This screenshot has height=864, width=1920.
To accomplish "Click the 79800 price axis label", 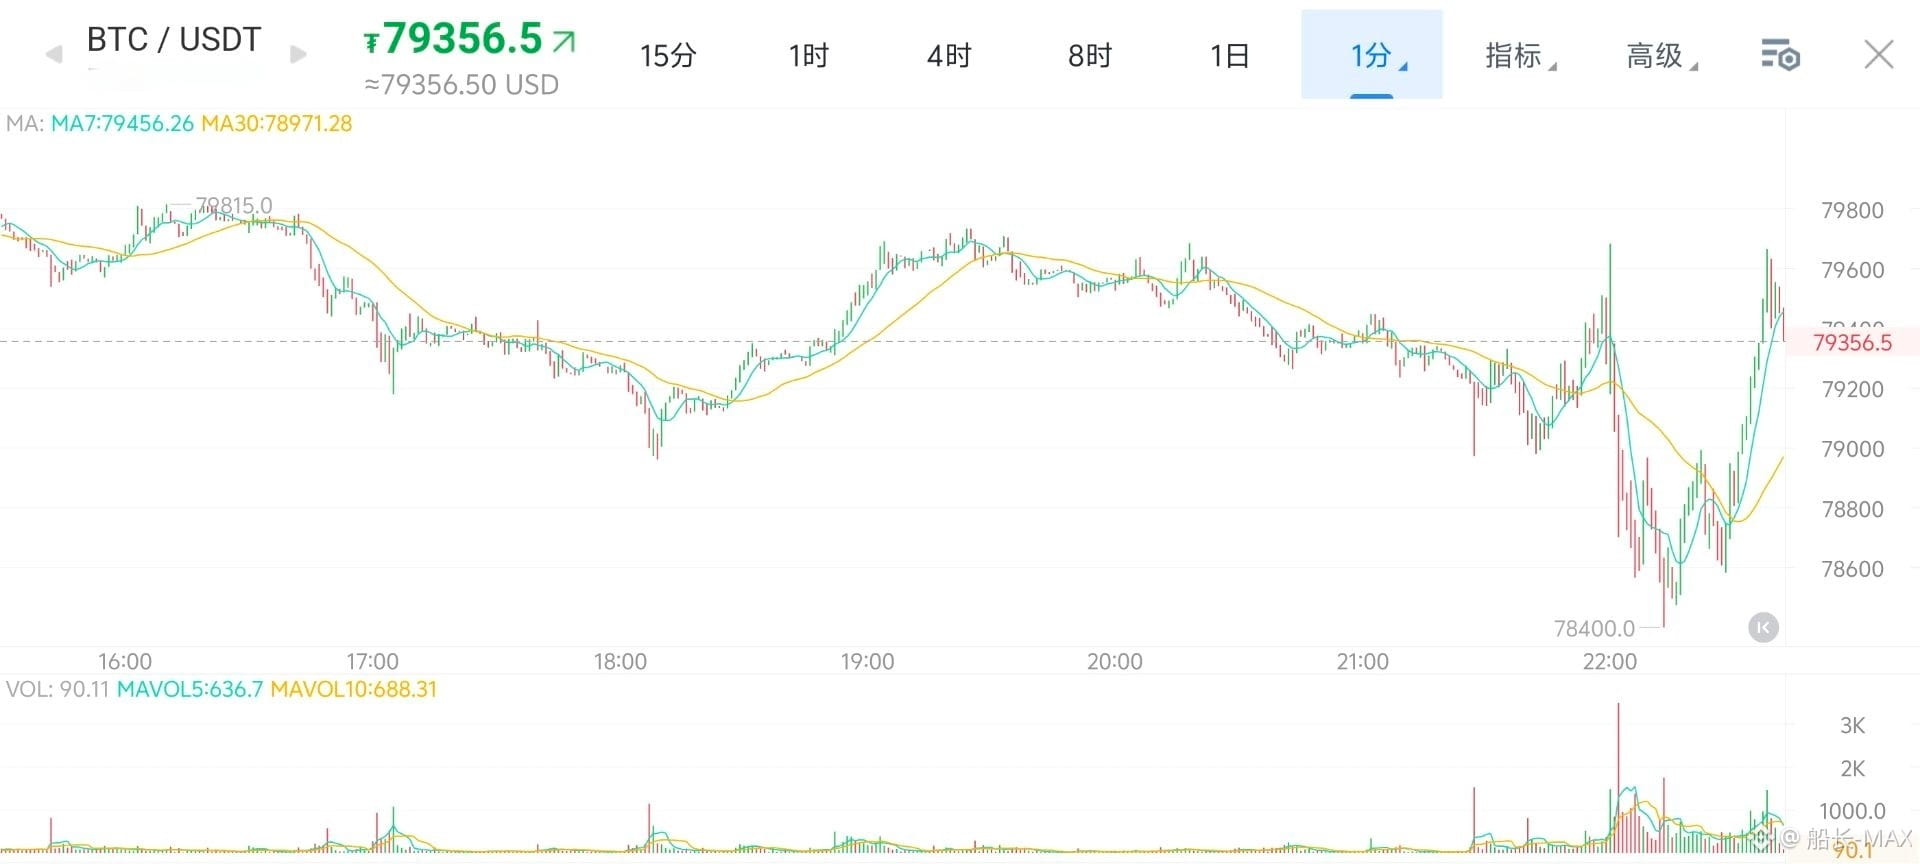I will [x=1852, y=210].
